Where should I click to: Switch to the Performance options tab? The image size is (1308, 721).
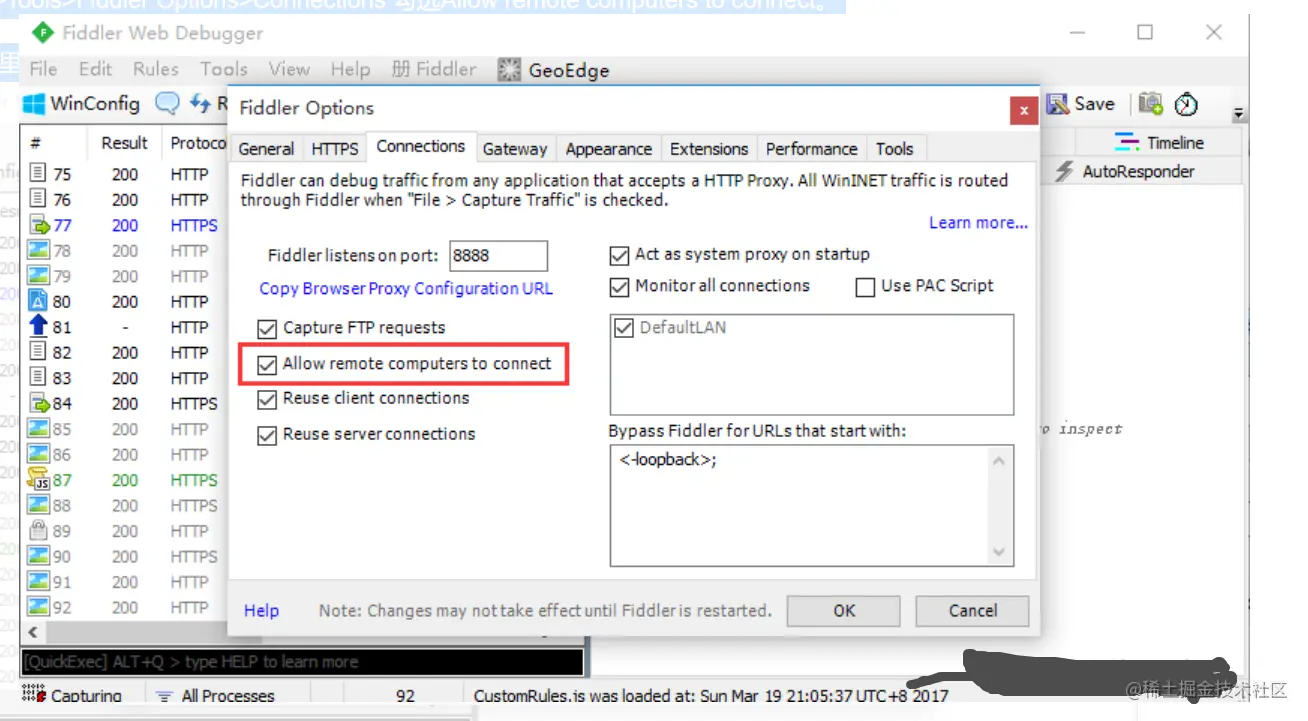tap(812, 149)
